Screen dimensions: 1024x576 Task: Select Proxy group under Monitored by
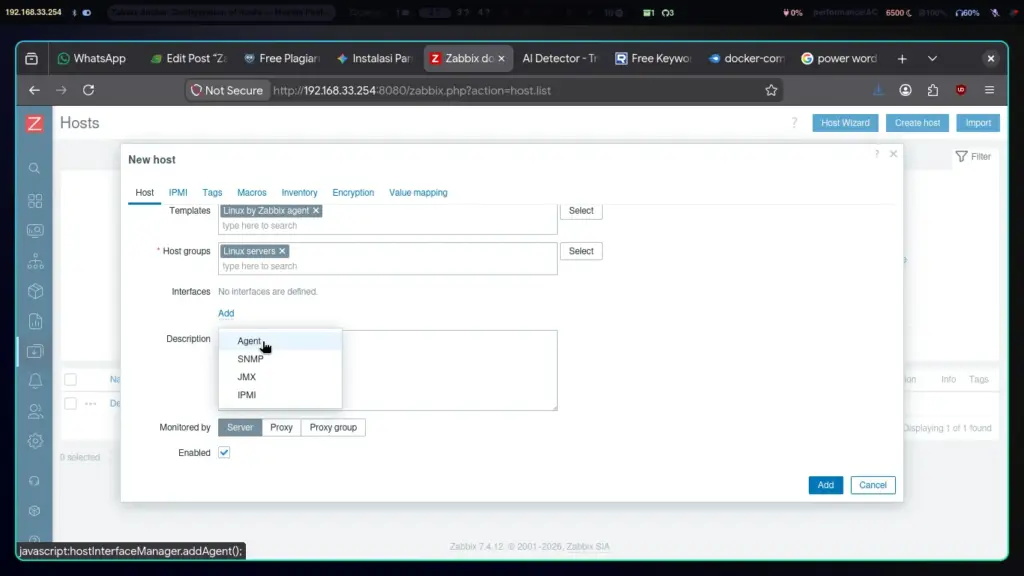[333, 428]
